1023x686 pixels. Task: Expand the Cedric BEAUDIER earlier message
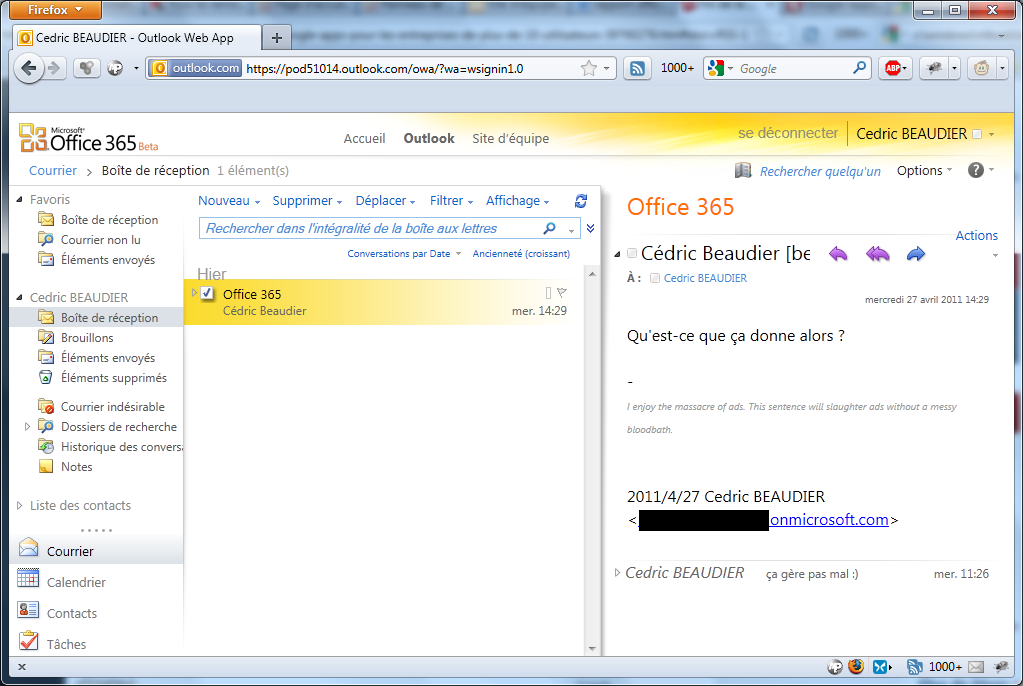coord(617,572)
